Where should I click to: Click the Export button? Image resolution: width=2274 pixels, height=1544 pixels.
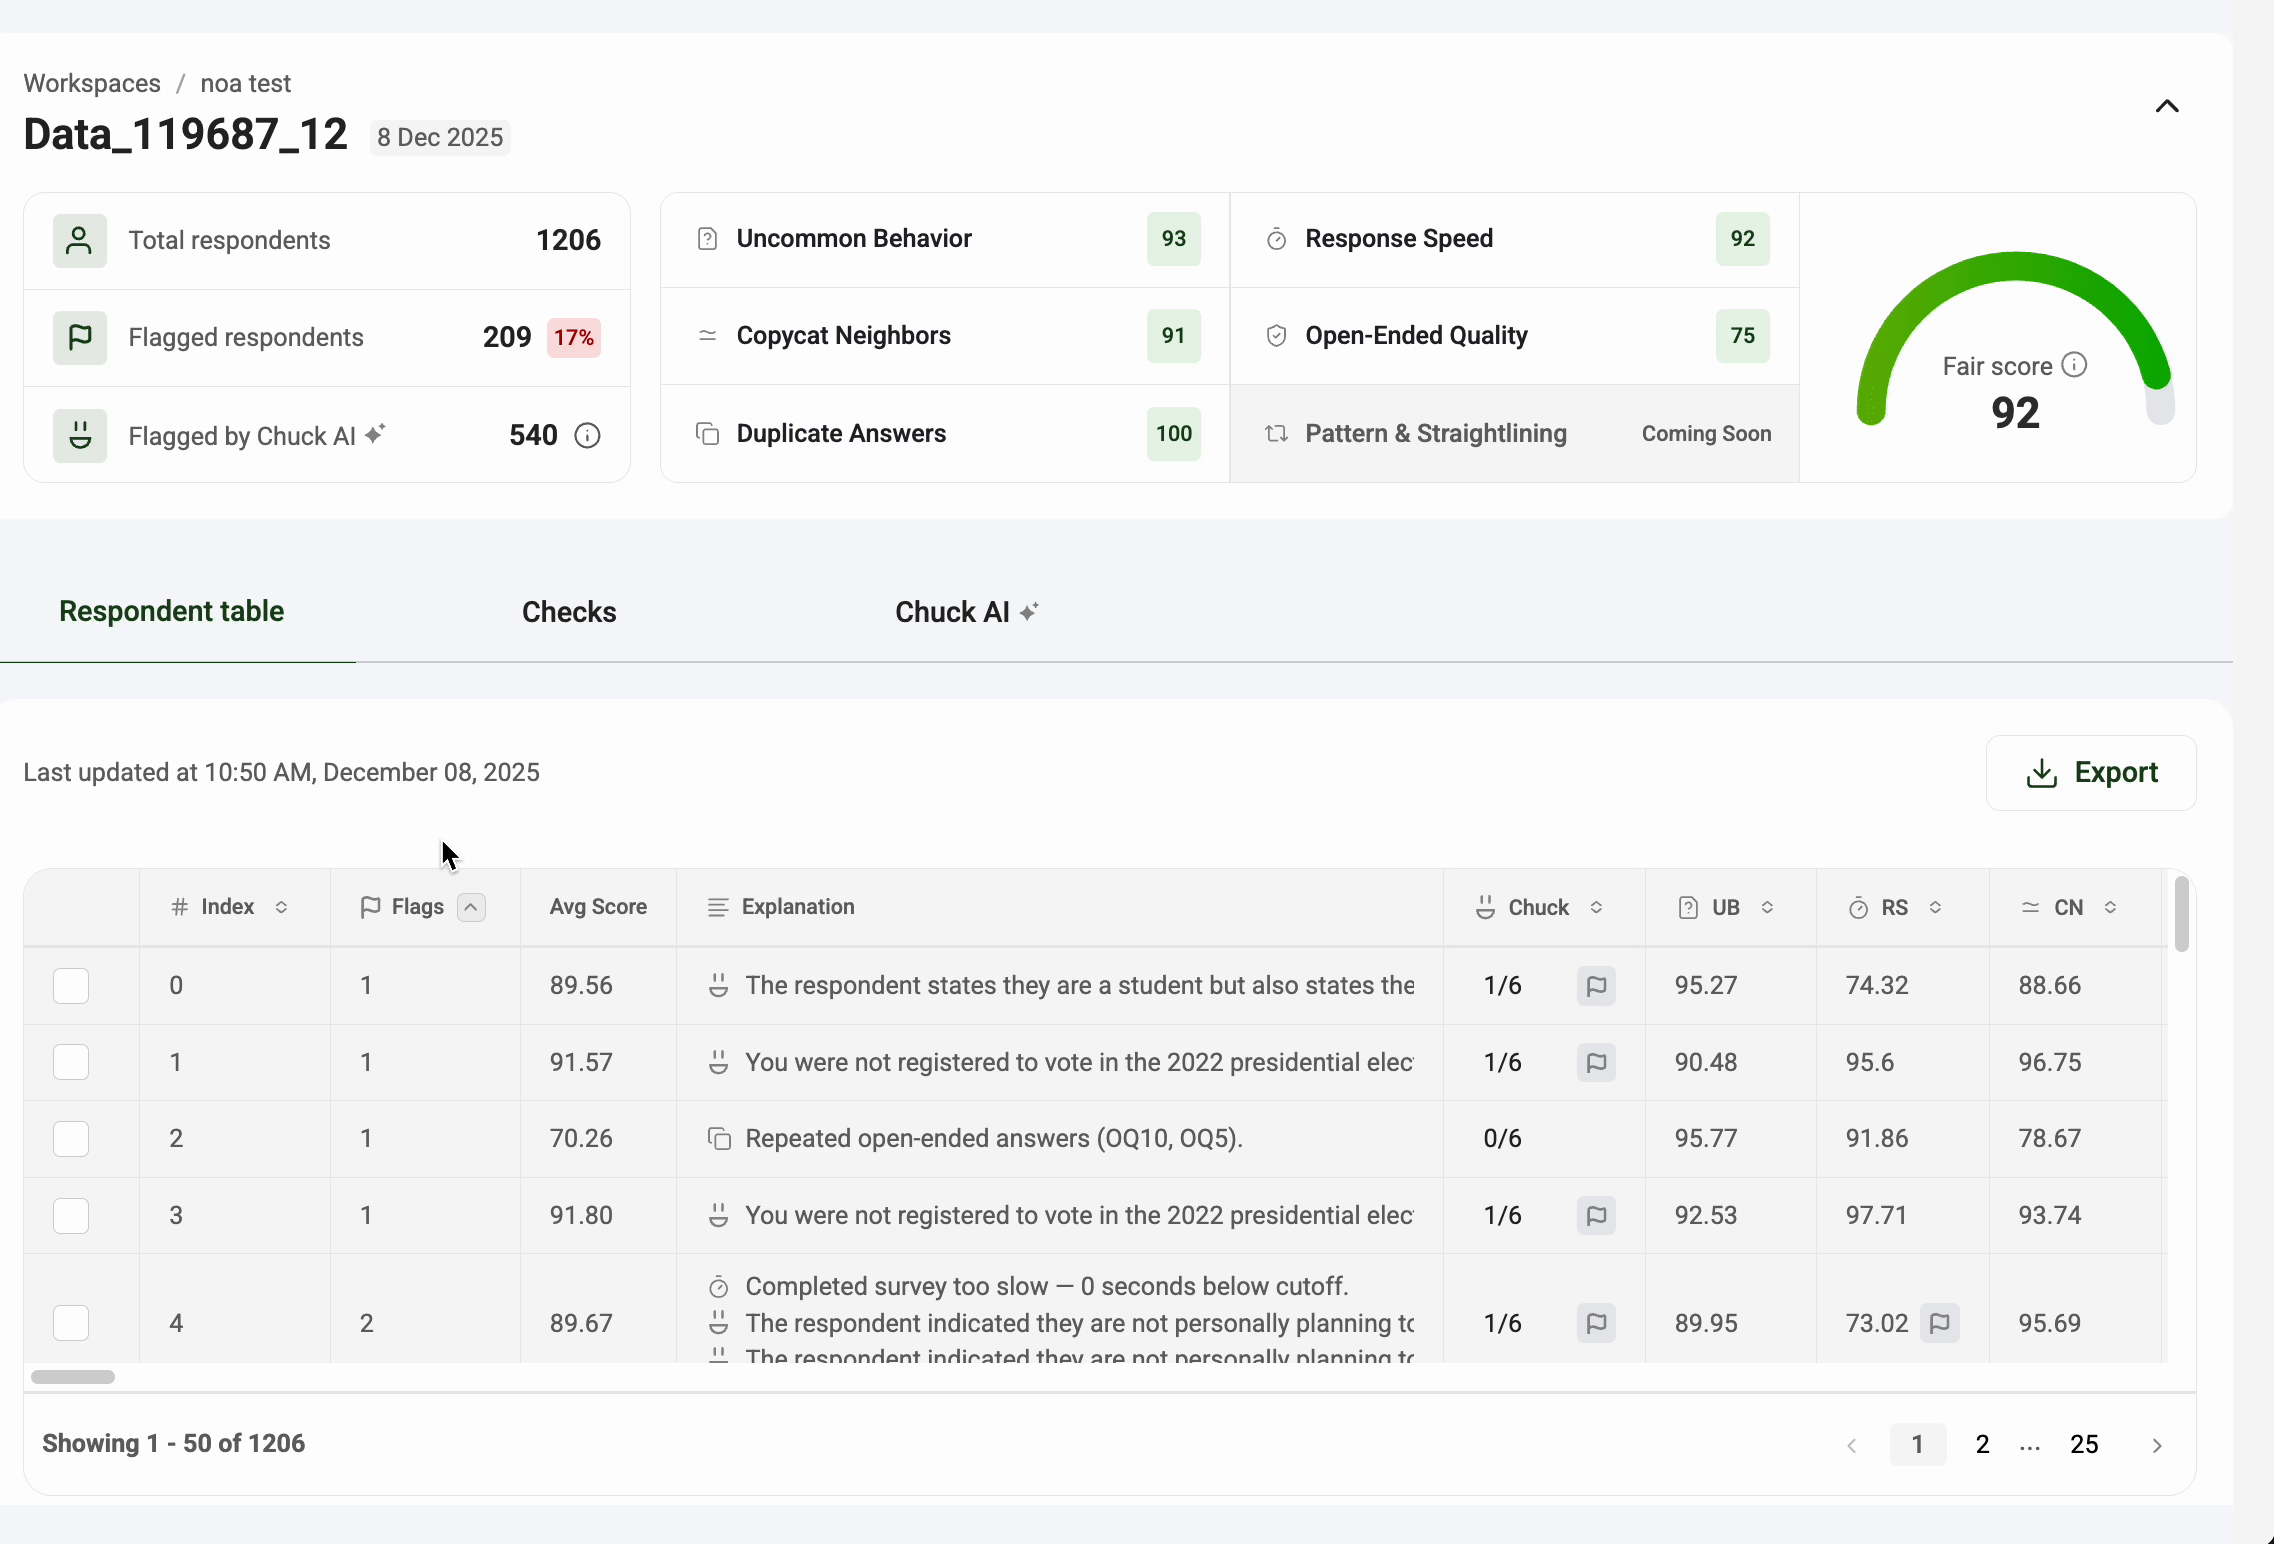(2091, 773)
